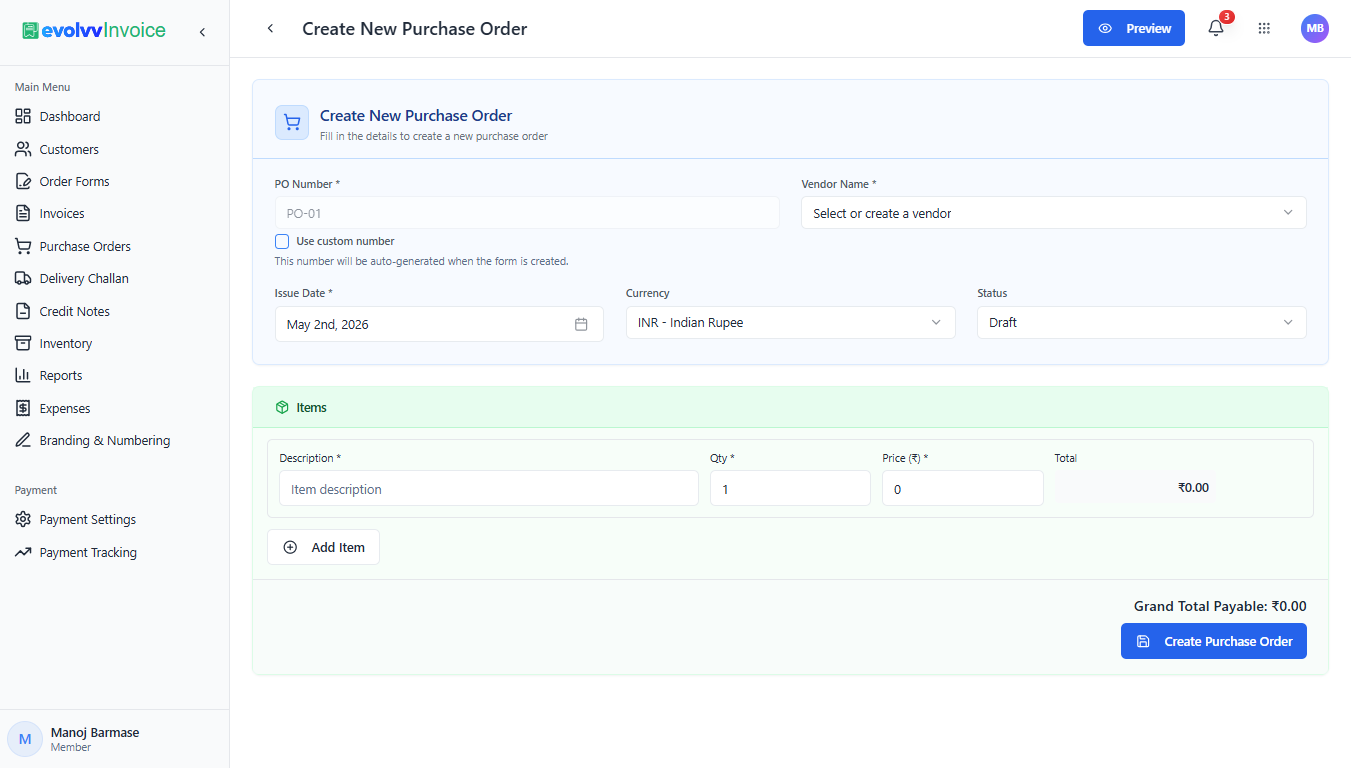Click the evolvvInvoice logo
This screenshot has width=1366, height=768.
pyautogui.click(x=94, y=31)
